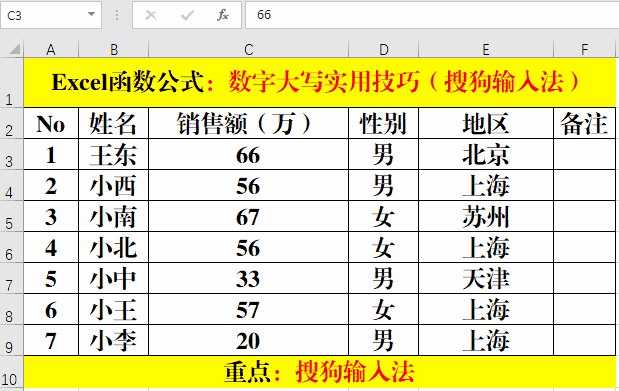Click the '销售额（万）' header cell
The image size is (619, 391).
tap(248, 123)
